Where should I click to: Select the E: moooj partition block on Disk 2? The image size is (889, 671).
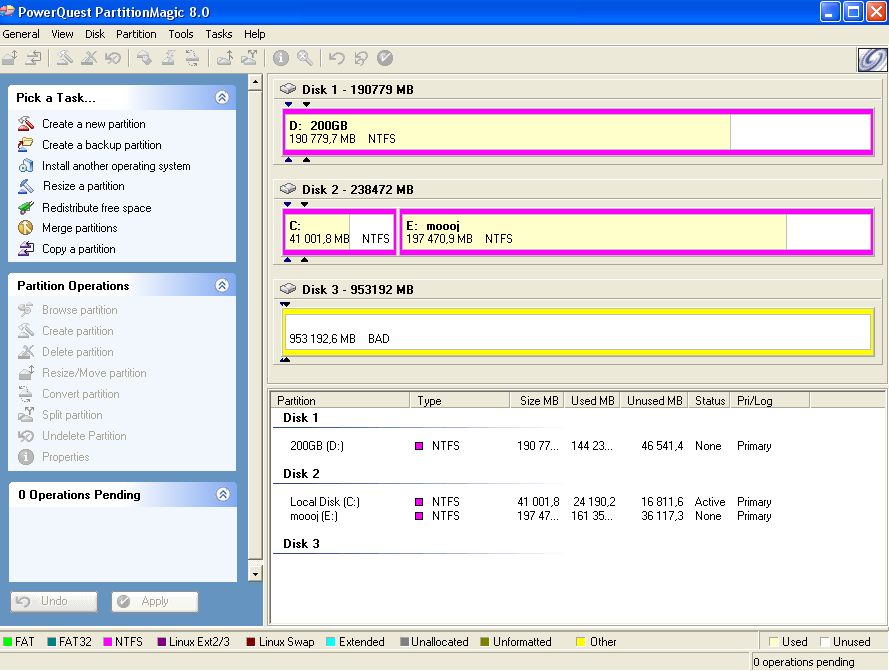[637, 232]
